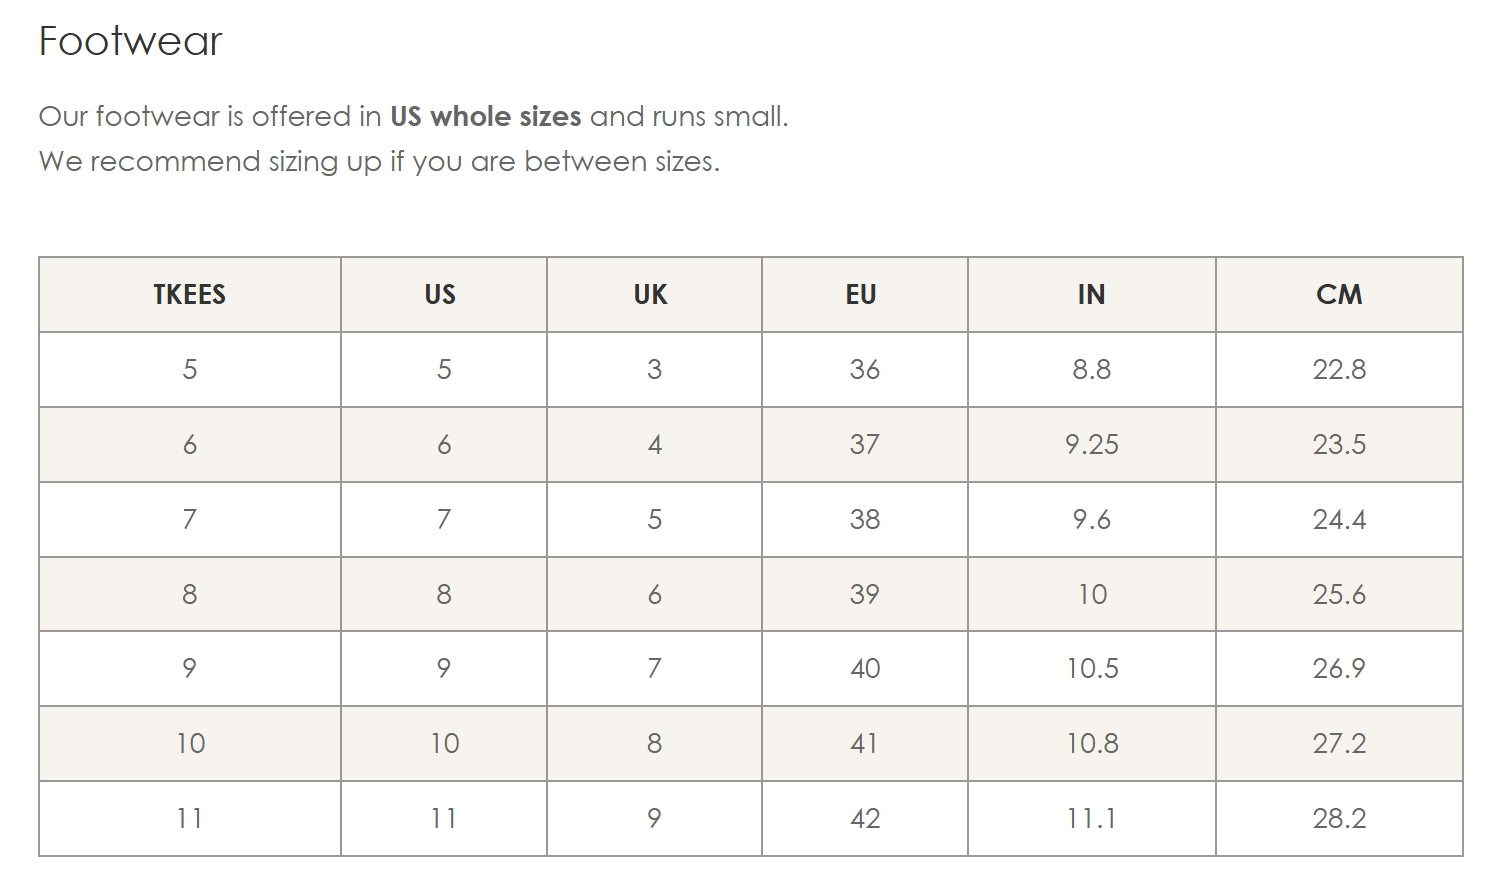Select the EU size 40 cell
1509x883 pixels.
(x=864, y=669)
